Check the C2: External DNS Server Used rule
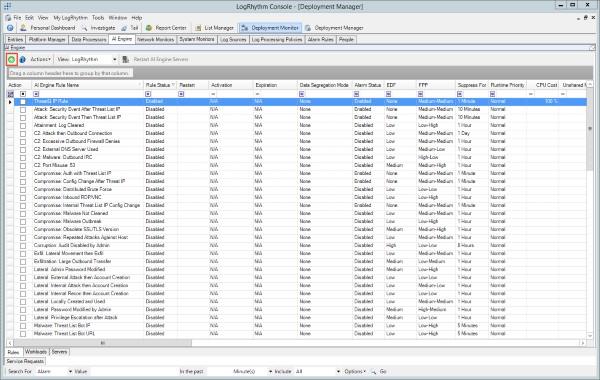The width and height of the screenshot is (600, 380). (23, 150)
